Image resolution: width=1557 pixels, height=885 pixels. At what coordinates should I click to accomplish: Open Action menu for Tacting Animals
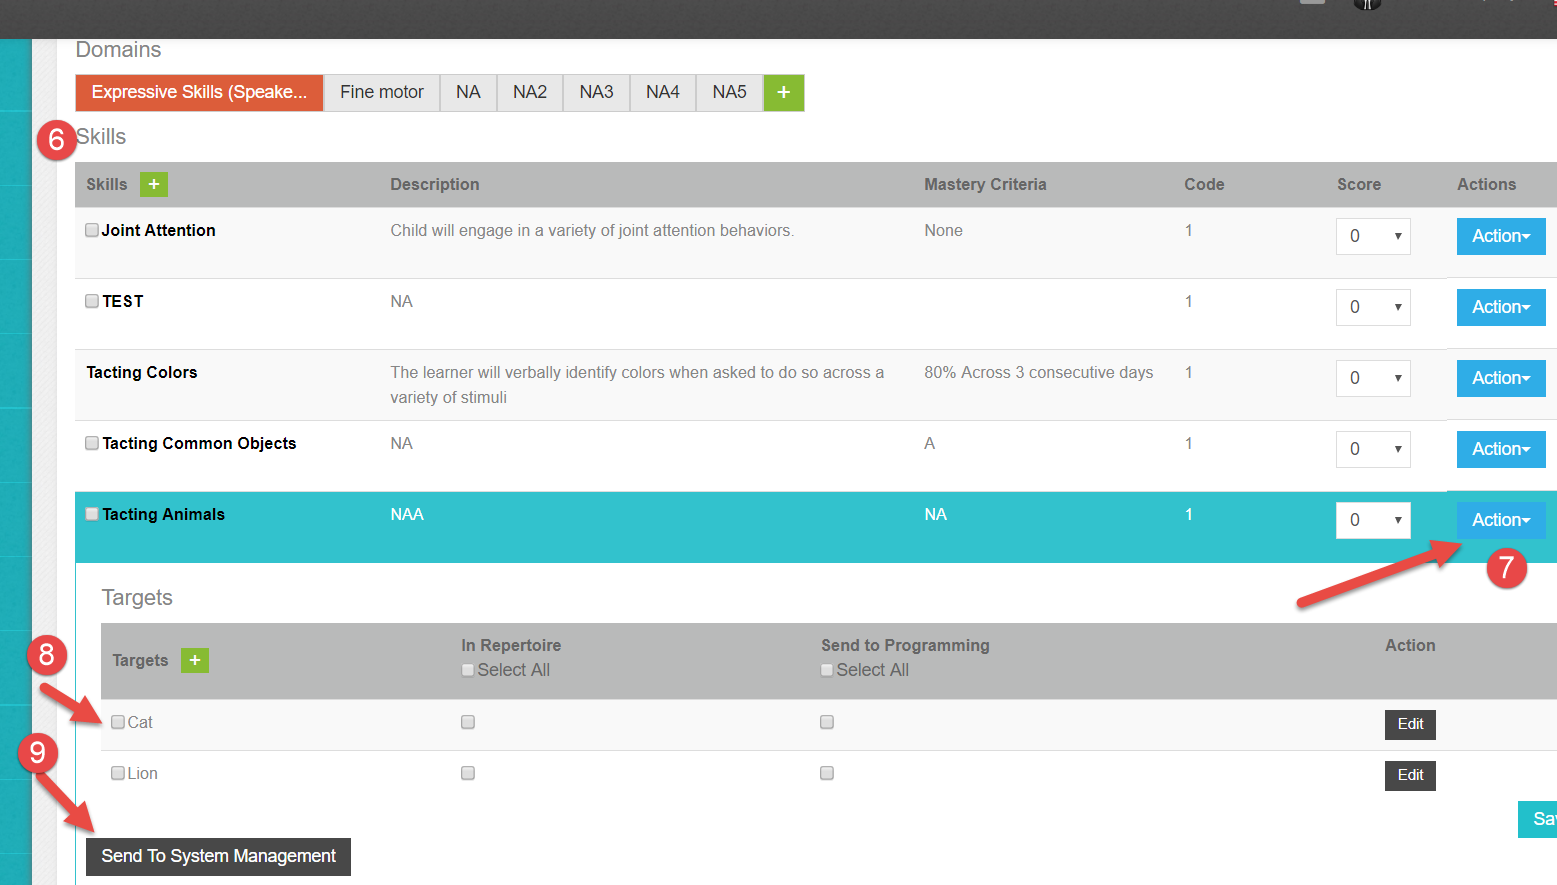(1501, 520)
